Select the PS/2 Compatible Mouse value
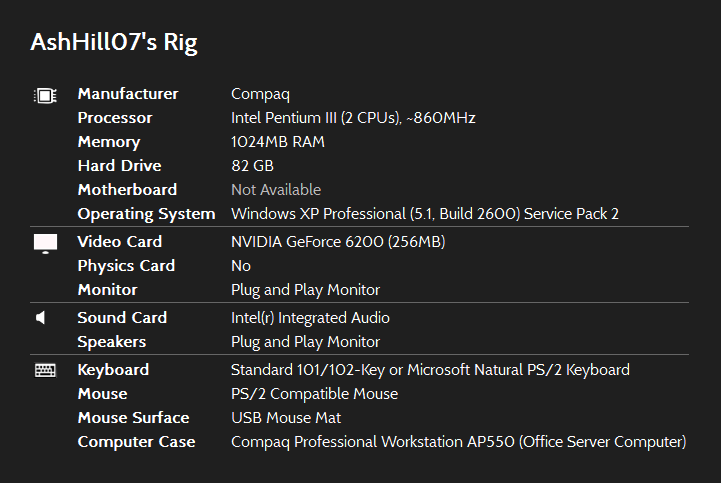Image resolution: width=721 pixels, height=483 pixels. [x=314, y=394]
